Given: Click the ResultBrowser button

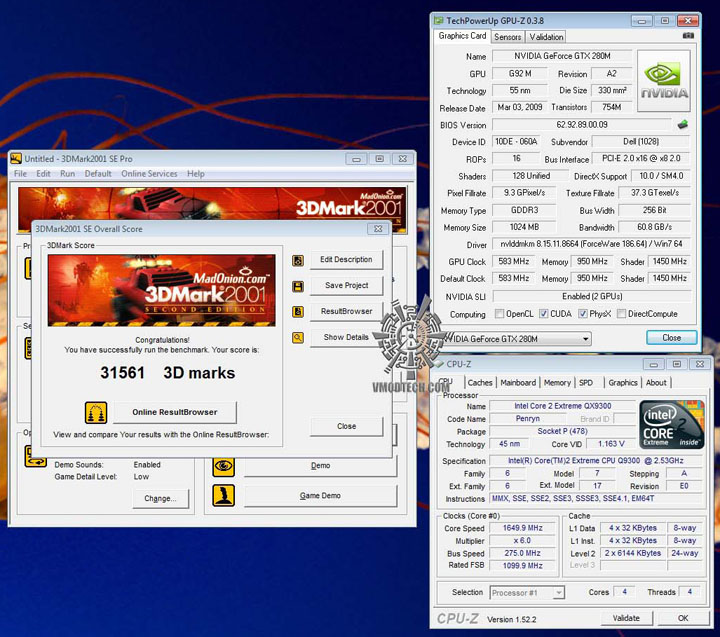Looking at the screenshot, I should click(346, 311).
